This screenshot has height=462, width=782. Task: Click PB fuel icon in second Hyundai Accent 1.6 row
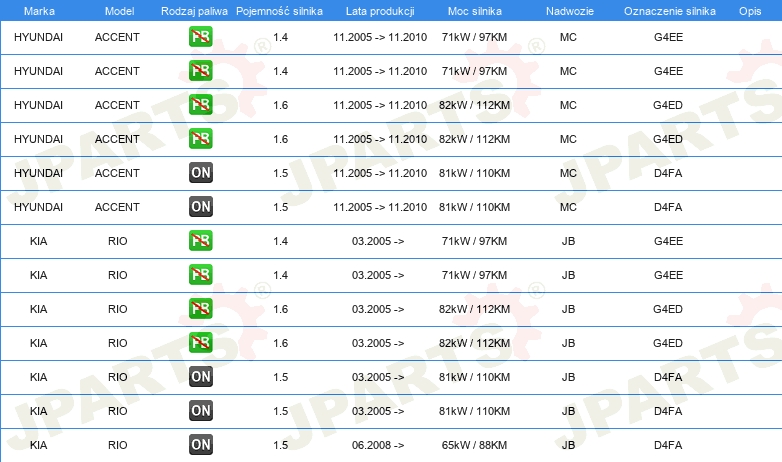pos(200,138)
